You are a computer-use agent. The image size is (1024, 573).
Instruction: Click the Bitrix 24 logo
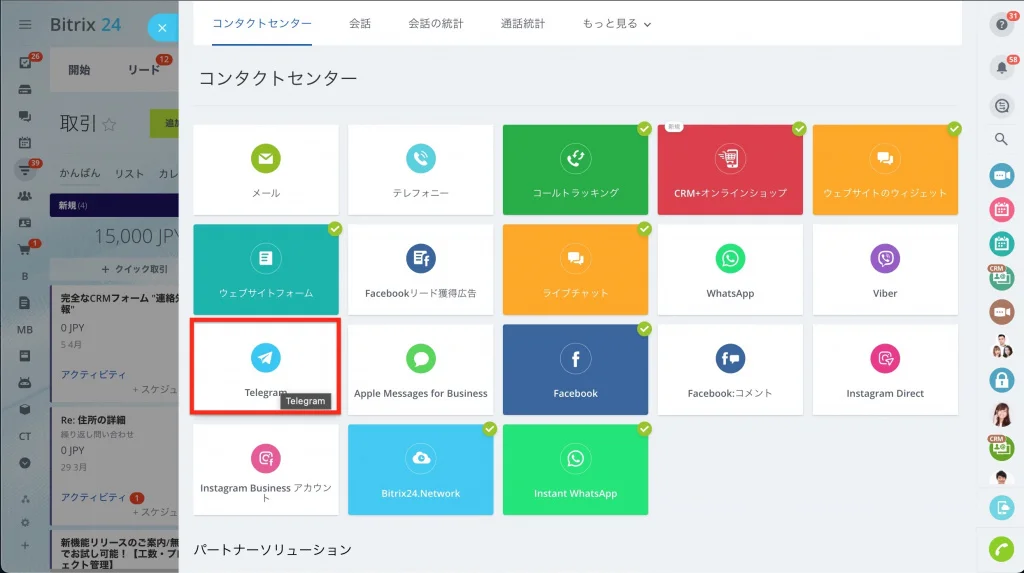(86, 25)
